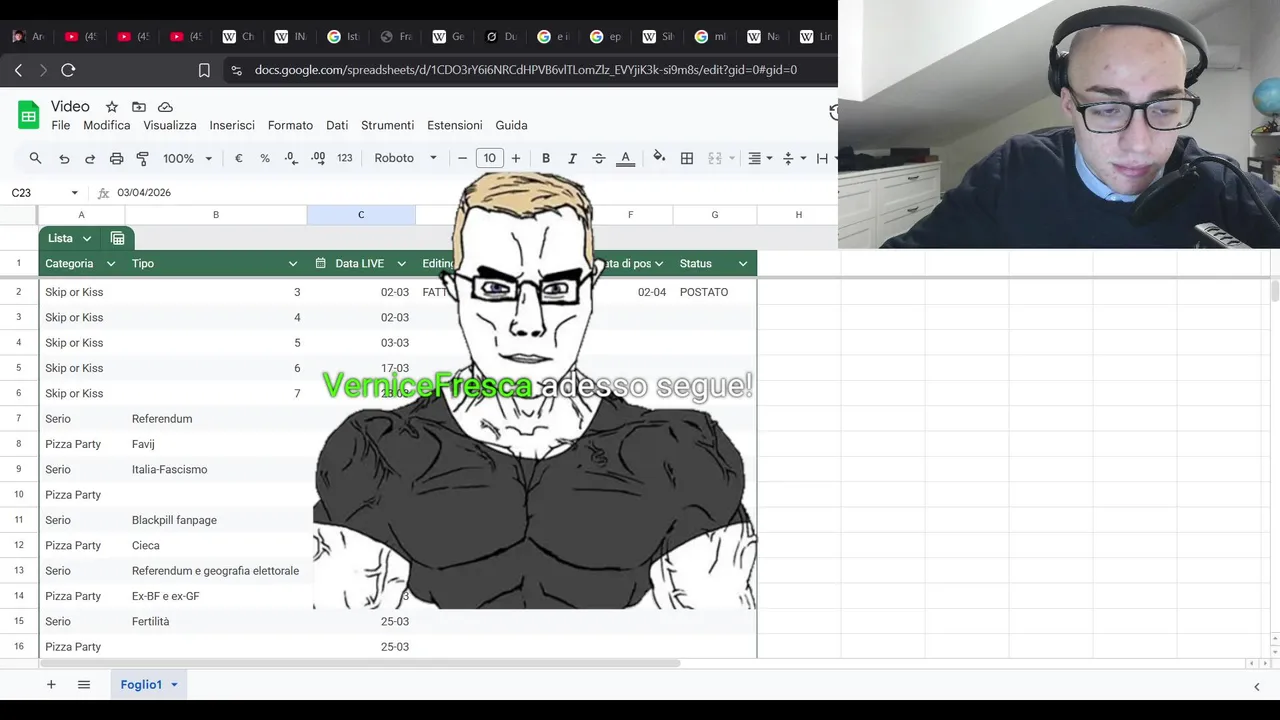The width and height of the screenshot is (1280, 720).
Task: Open the Data LIVE column dropdown
Action: point(401,264)
